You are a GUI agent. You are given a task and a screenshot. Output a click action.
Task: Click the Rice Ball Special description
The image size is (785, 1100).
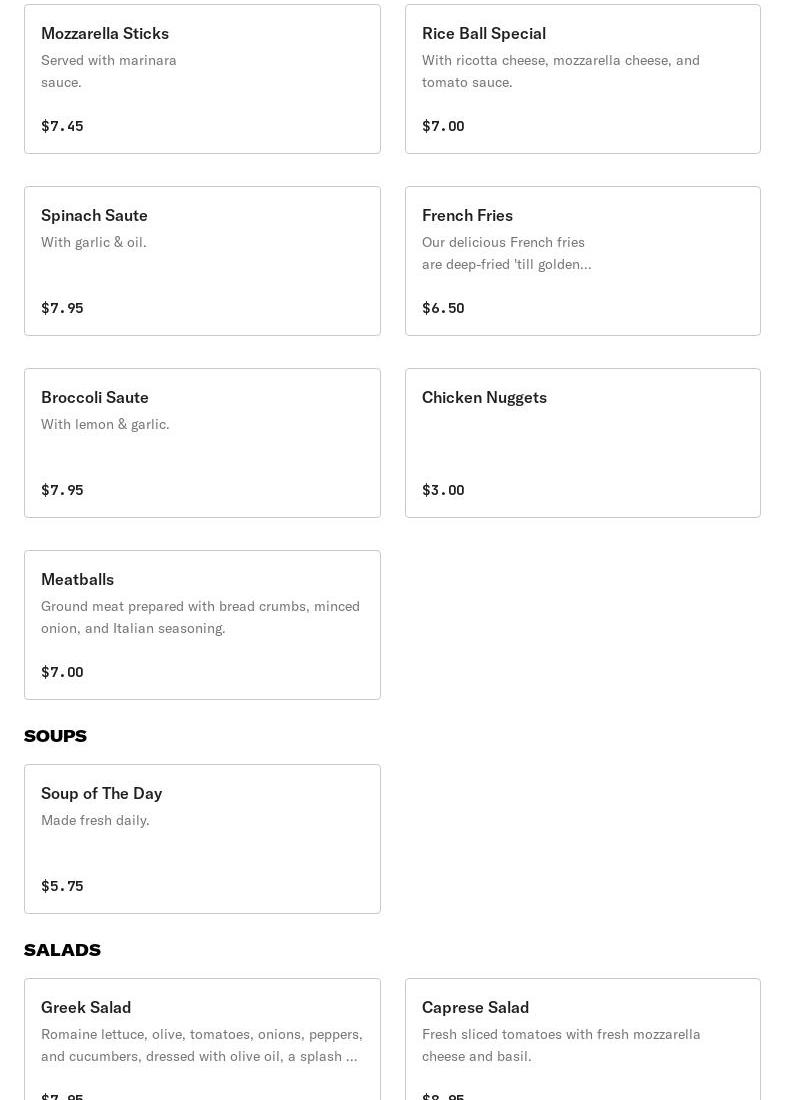560,71
